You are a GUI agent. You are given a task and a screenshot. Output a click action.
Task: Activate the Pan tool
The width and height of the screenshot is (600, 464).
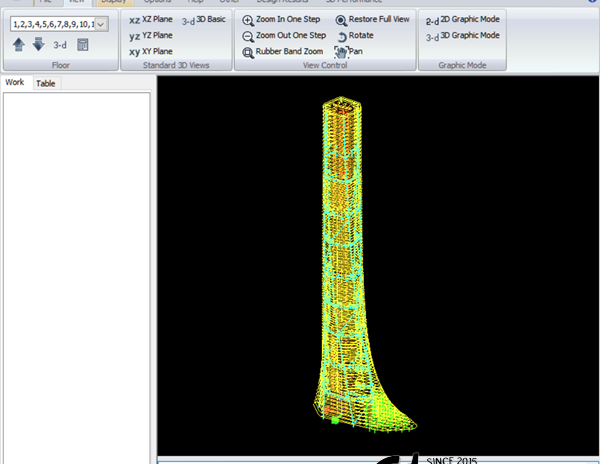click(x=348, y=51)
